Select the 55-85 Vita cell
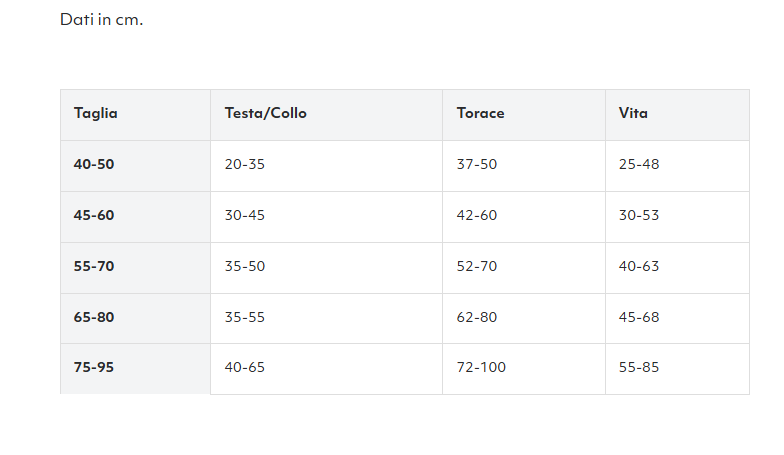784x455 pixels. pos(639,367)
